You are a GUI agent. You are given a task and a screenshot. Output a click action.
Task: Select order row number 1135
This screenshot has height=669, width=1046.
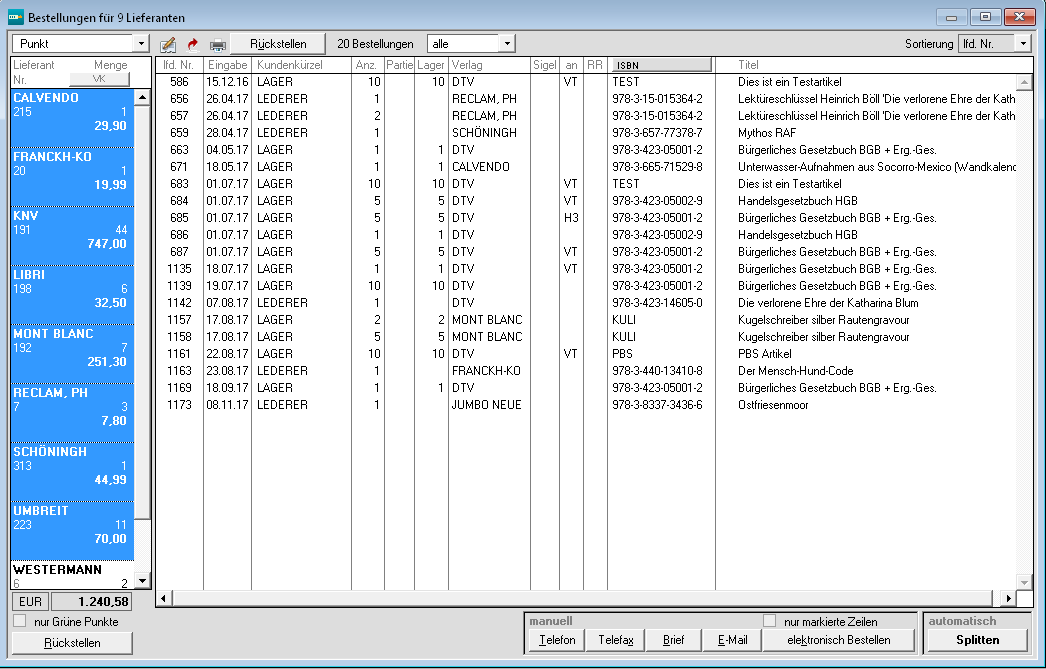586,269
